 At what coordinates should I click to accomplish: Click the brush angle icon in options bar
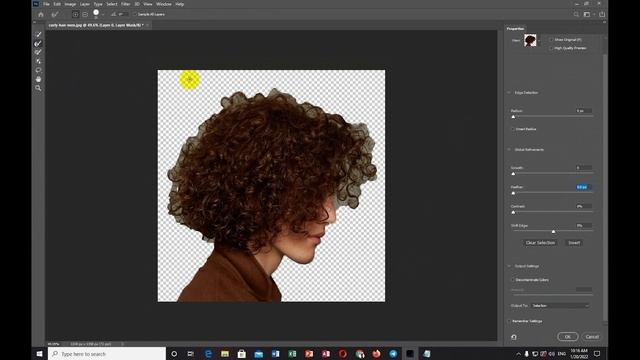tap(113, 14)
